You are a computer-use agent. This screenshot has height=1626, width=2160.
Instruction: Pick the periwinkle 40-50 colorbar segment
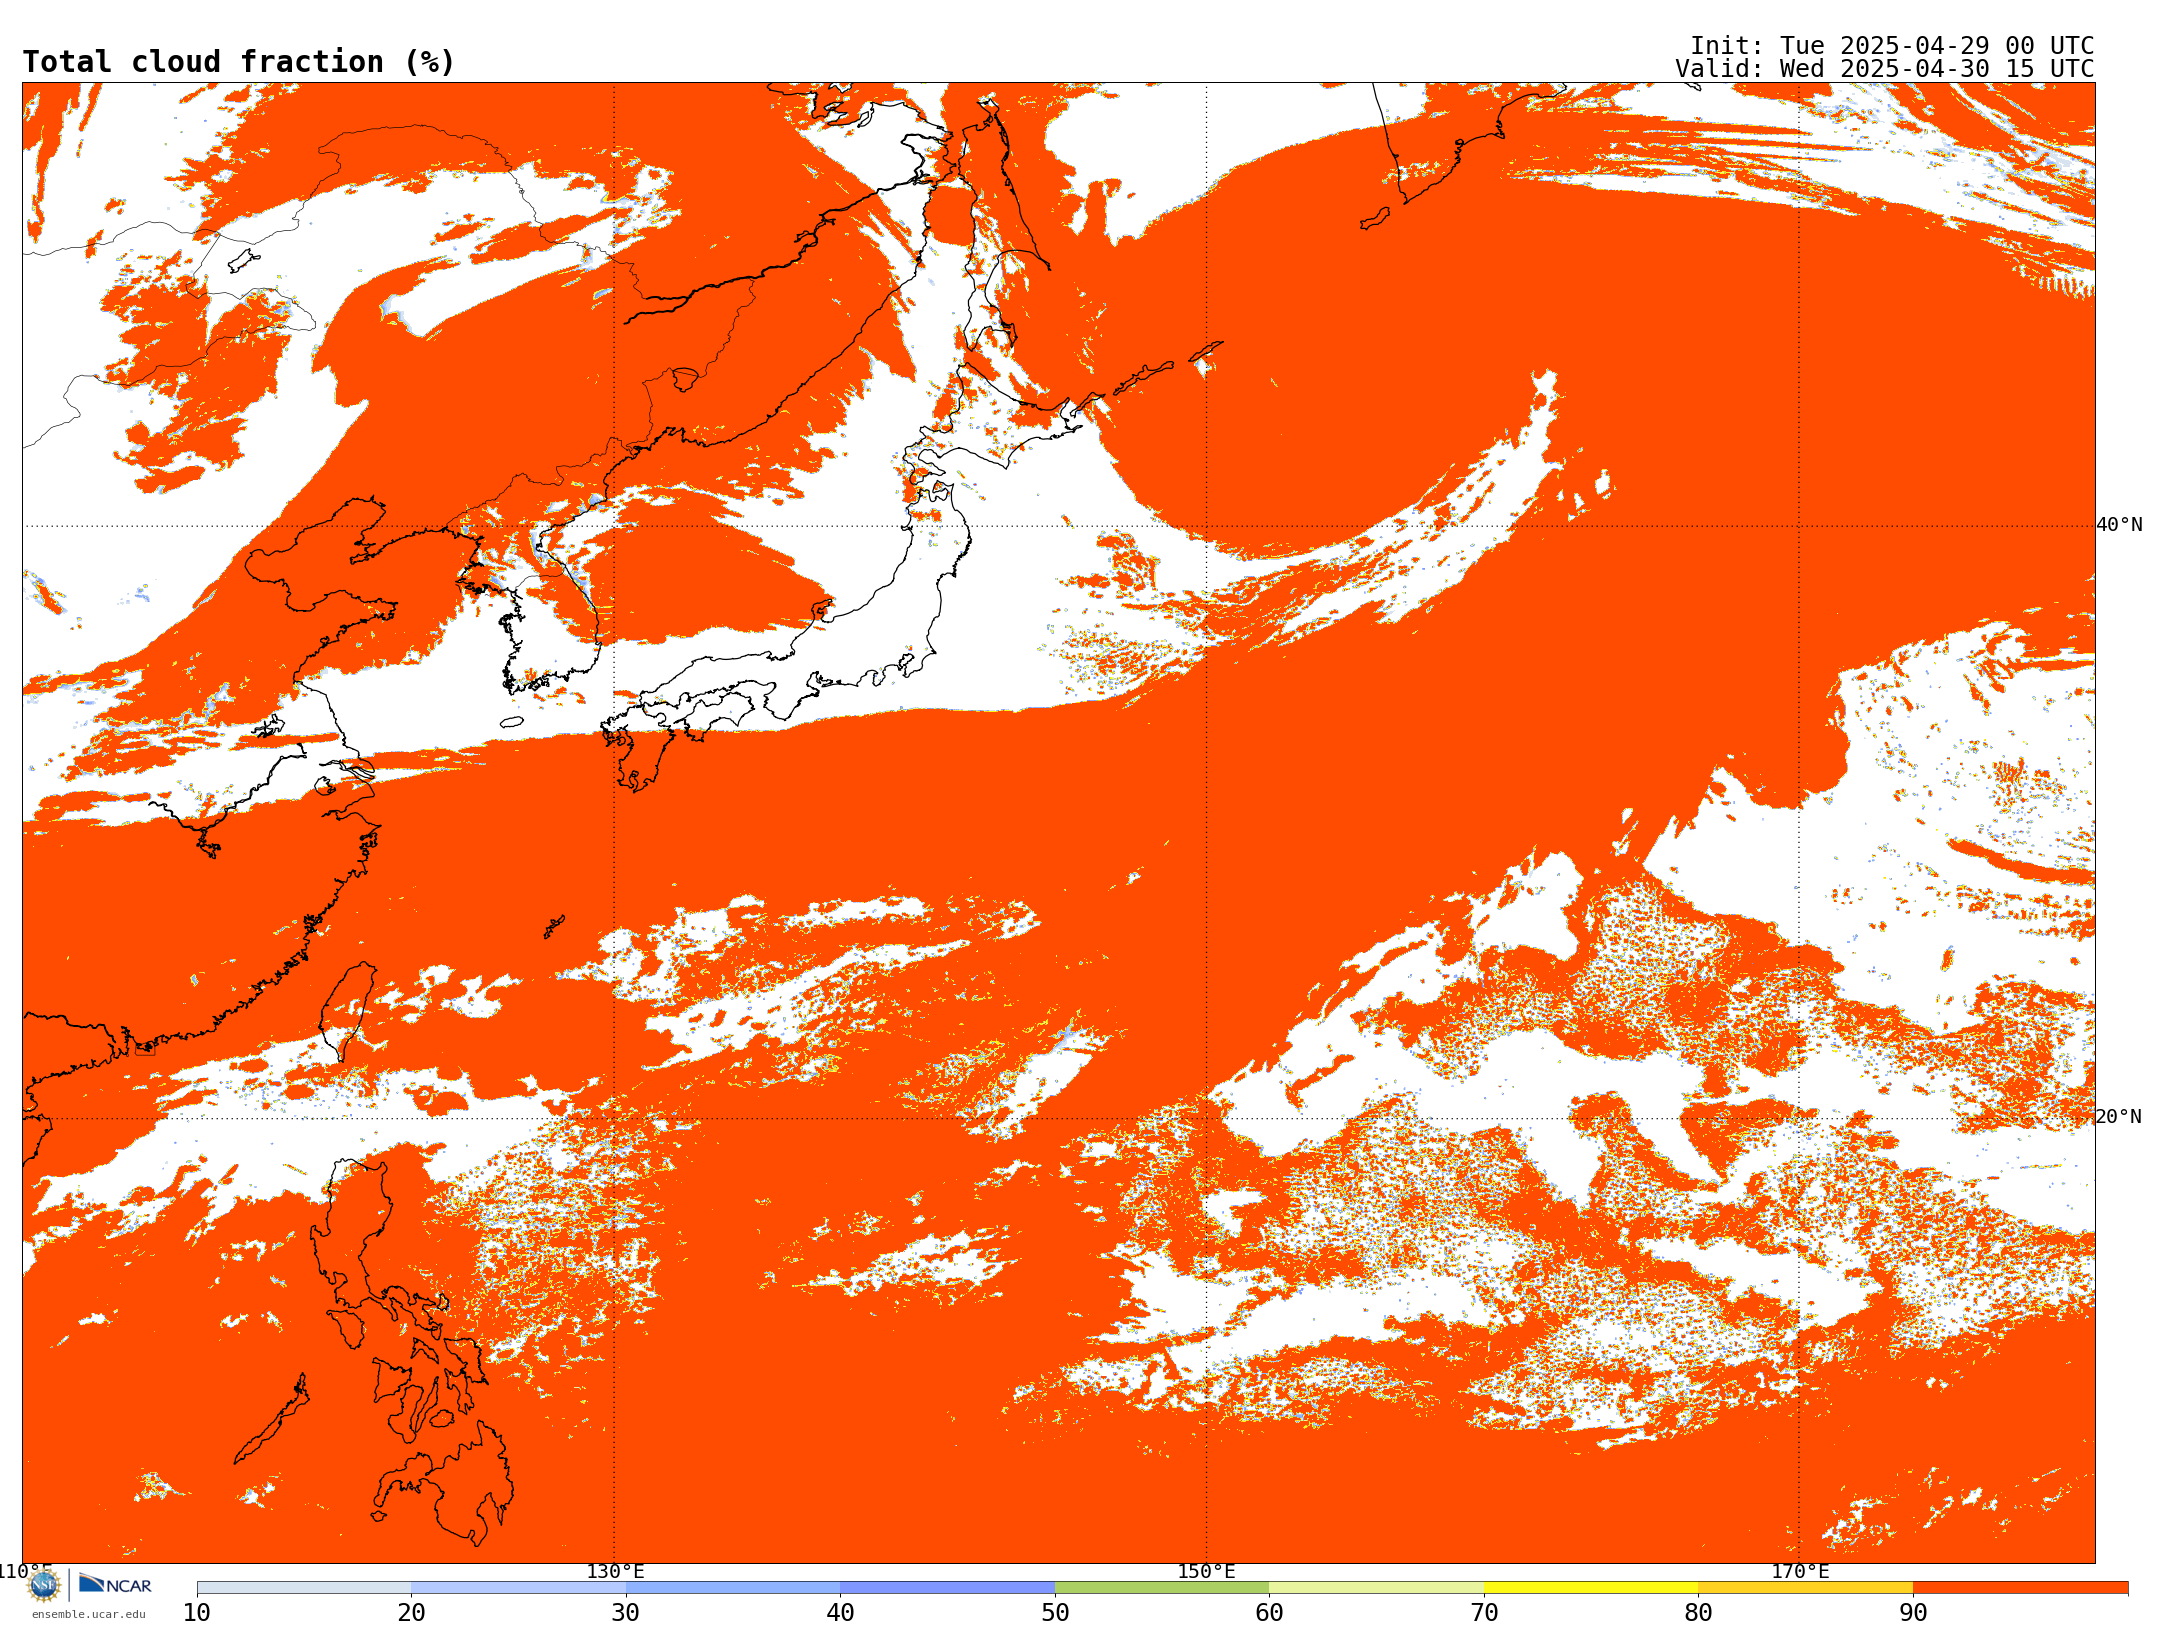[x=947, y=1588]
